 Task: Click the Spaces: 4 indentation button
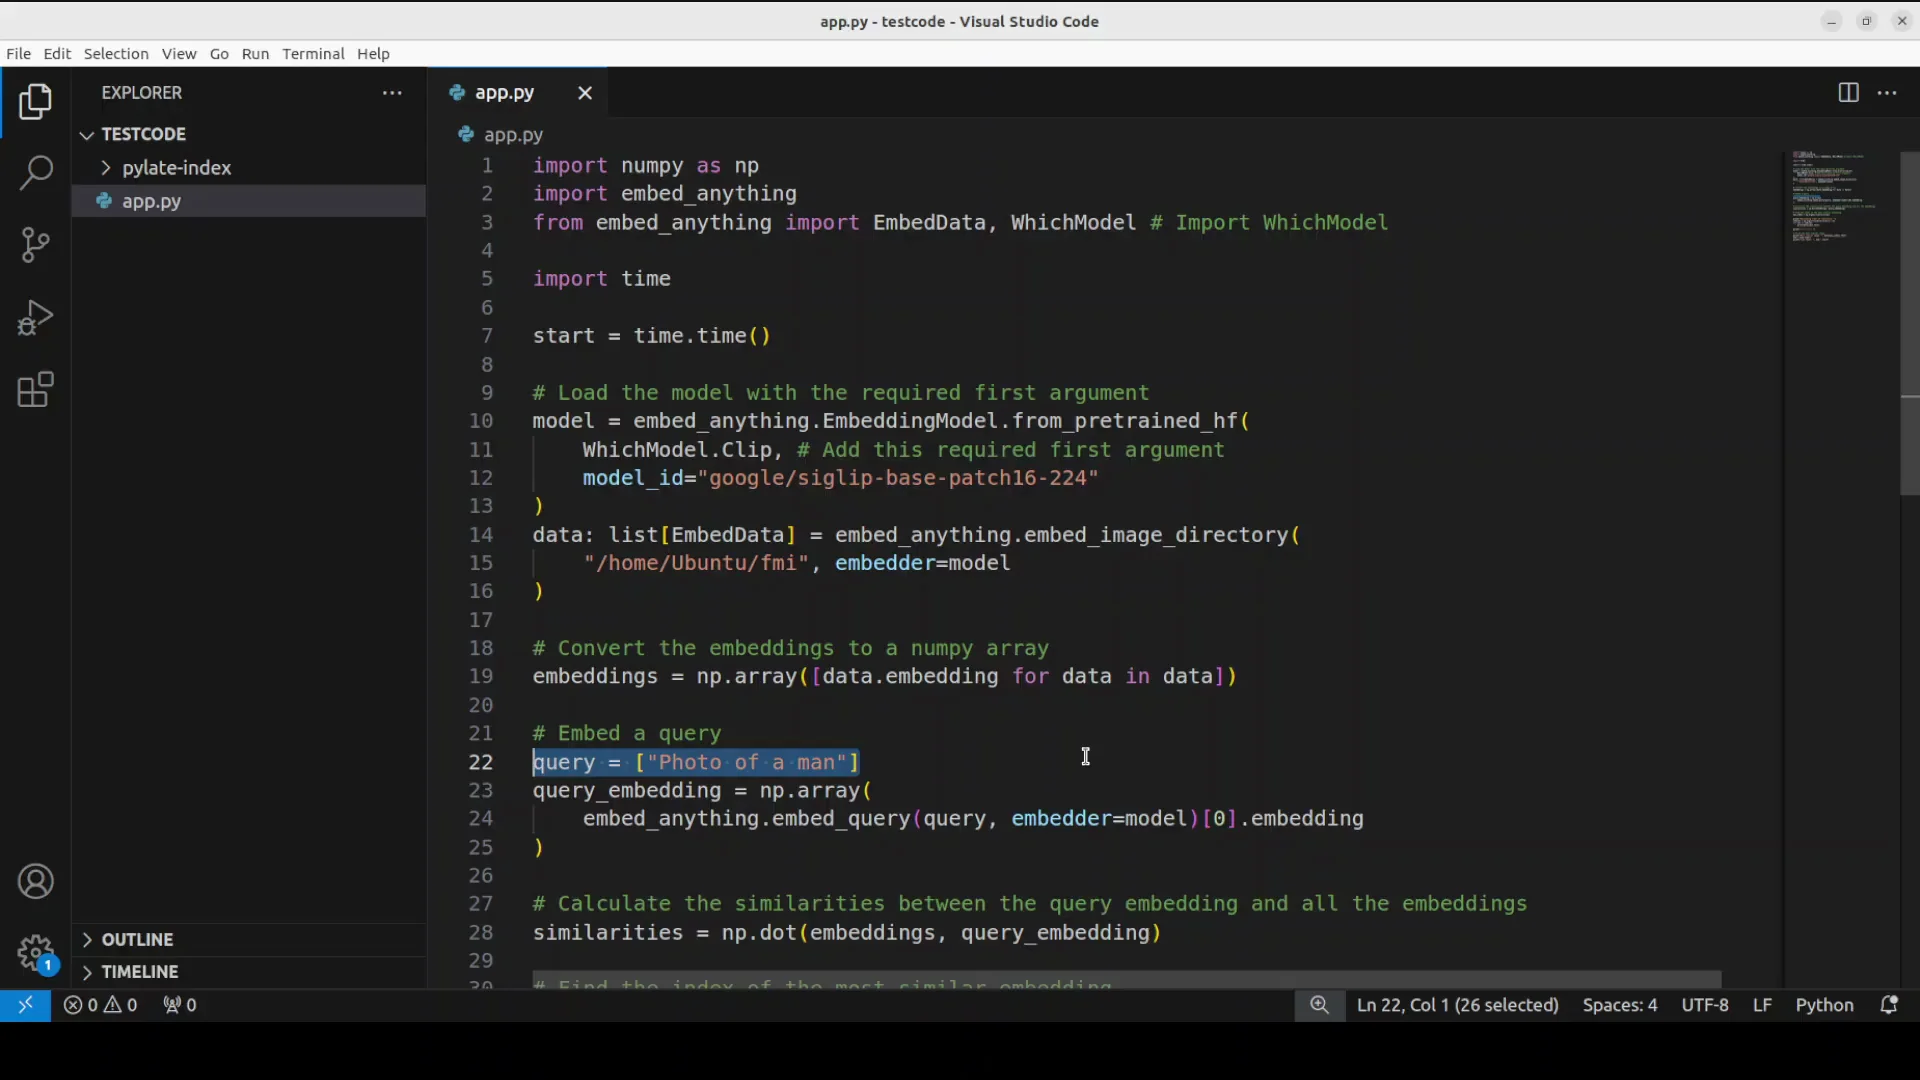point(1619,1005)
